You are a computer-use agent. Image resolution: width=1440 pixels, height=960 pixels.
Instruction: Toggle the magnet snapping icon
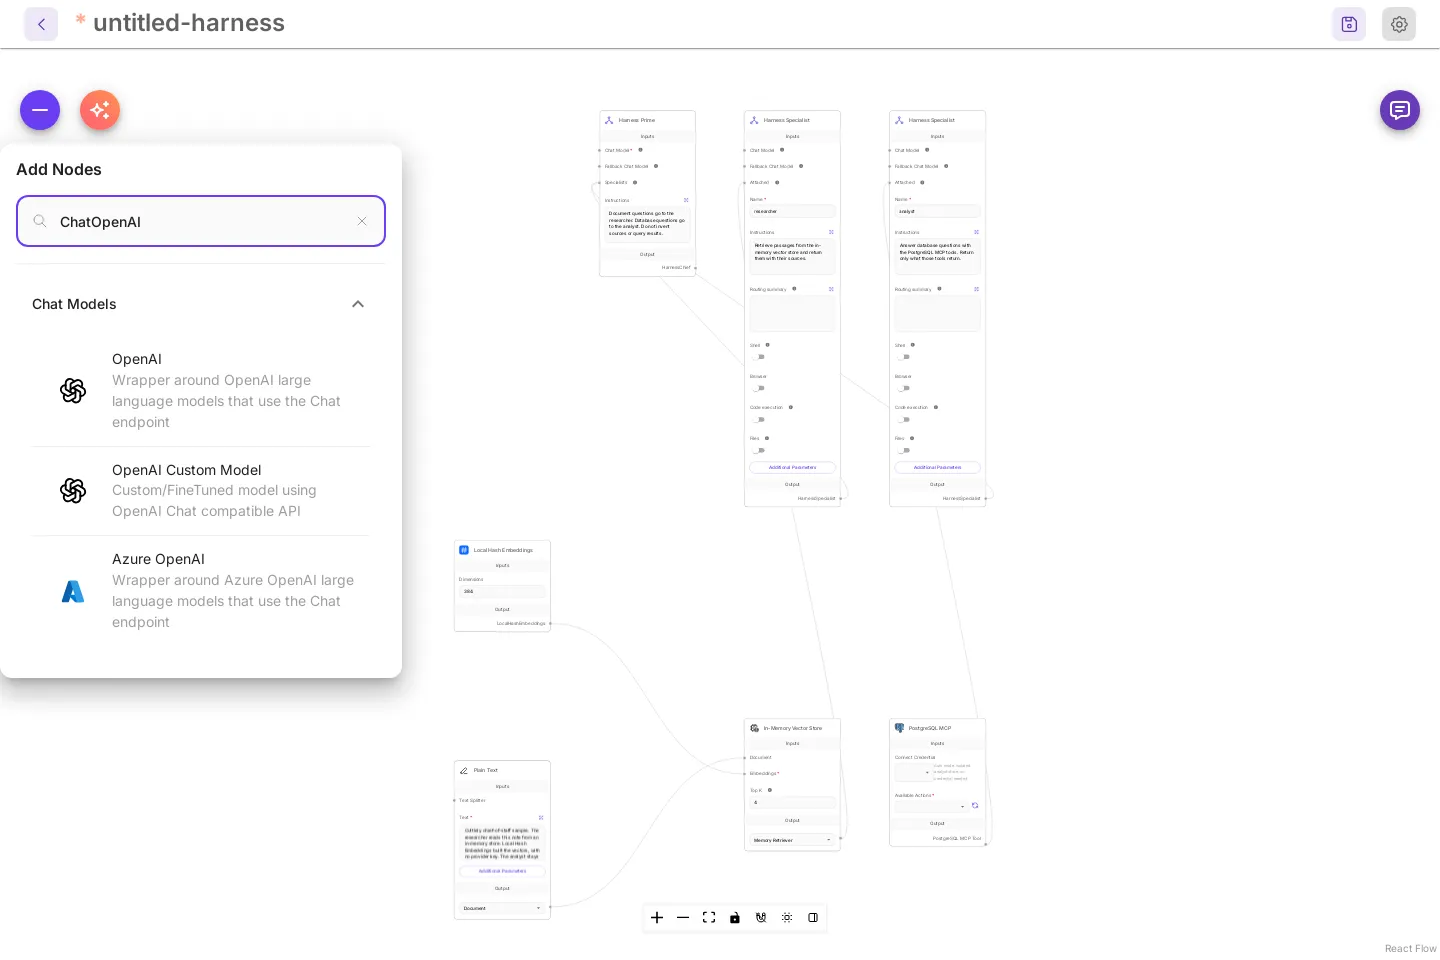point(761,918)
